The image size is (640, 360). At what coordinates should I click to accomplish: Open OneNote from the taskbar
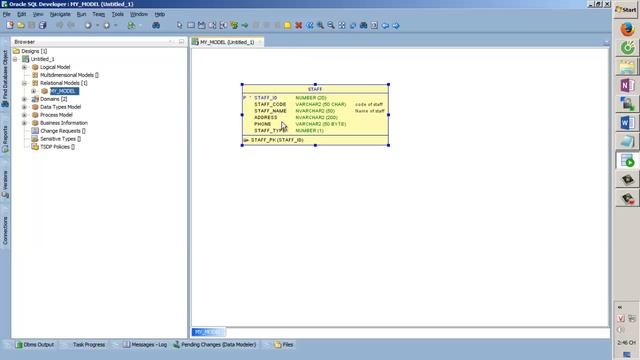[x=627, y=85]
